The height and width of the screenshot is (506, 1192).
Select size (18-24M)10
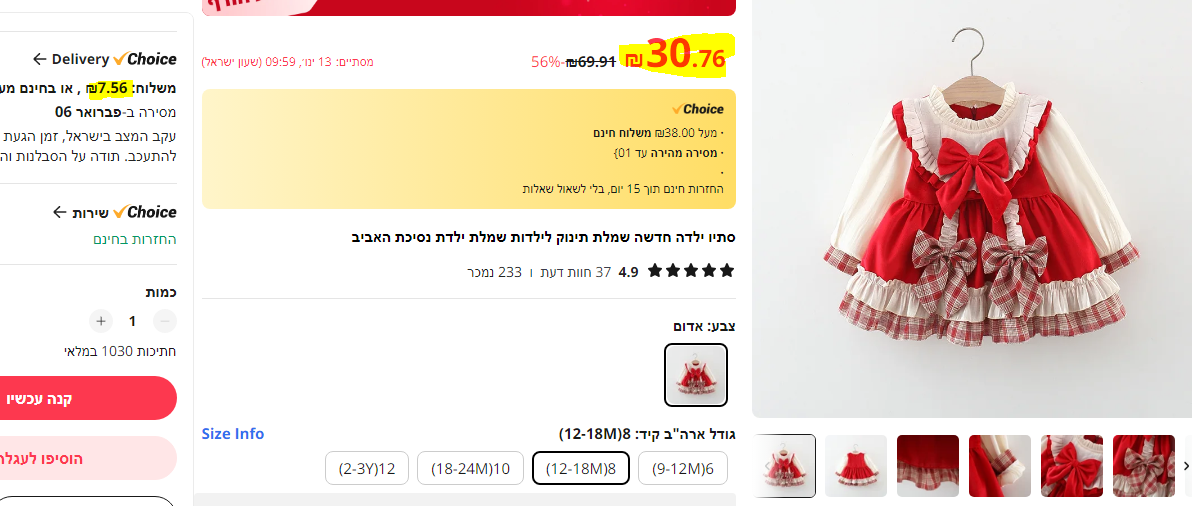point(470,468)
